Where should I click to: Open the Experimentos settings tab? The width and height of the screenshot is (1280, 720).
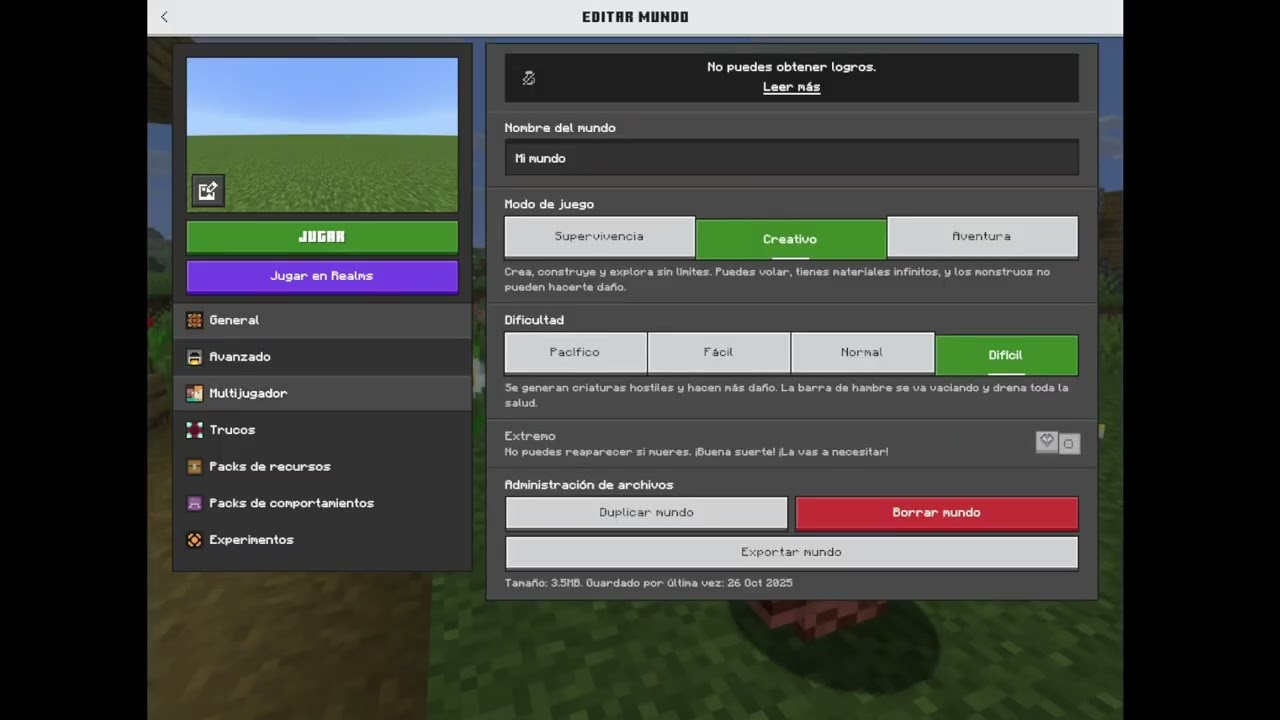click(322, 540)
